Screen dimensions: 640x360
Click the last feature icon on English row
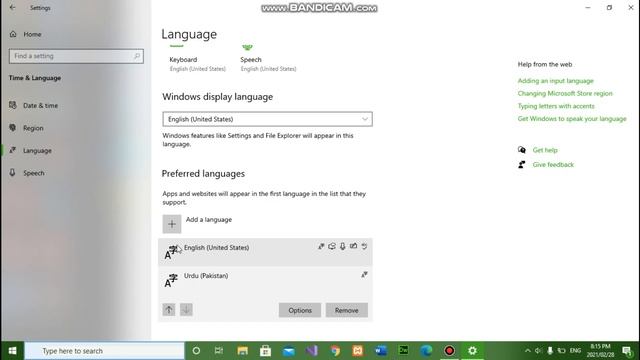pyautogui.click(x=364, y=246)
